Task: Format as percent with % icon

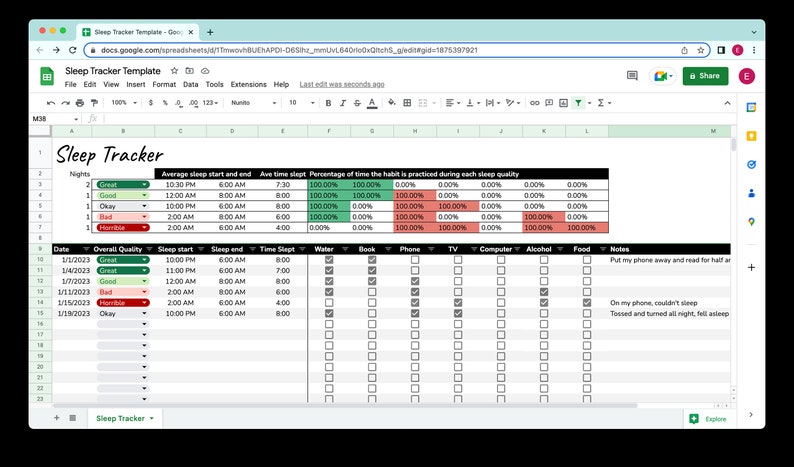Action: coord(165,103)
